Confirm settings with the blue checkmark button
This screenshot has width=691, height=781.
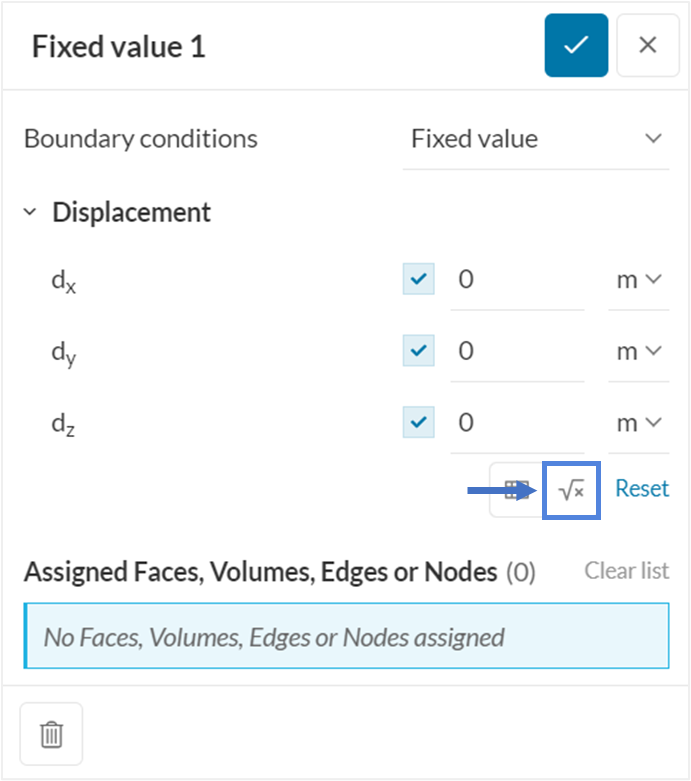pos(576,46)
